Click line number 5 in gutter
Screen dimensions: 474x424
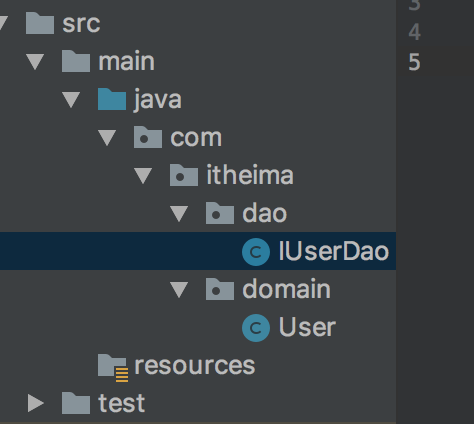[x=414, y=62]
